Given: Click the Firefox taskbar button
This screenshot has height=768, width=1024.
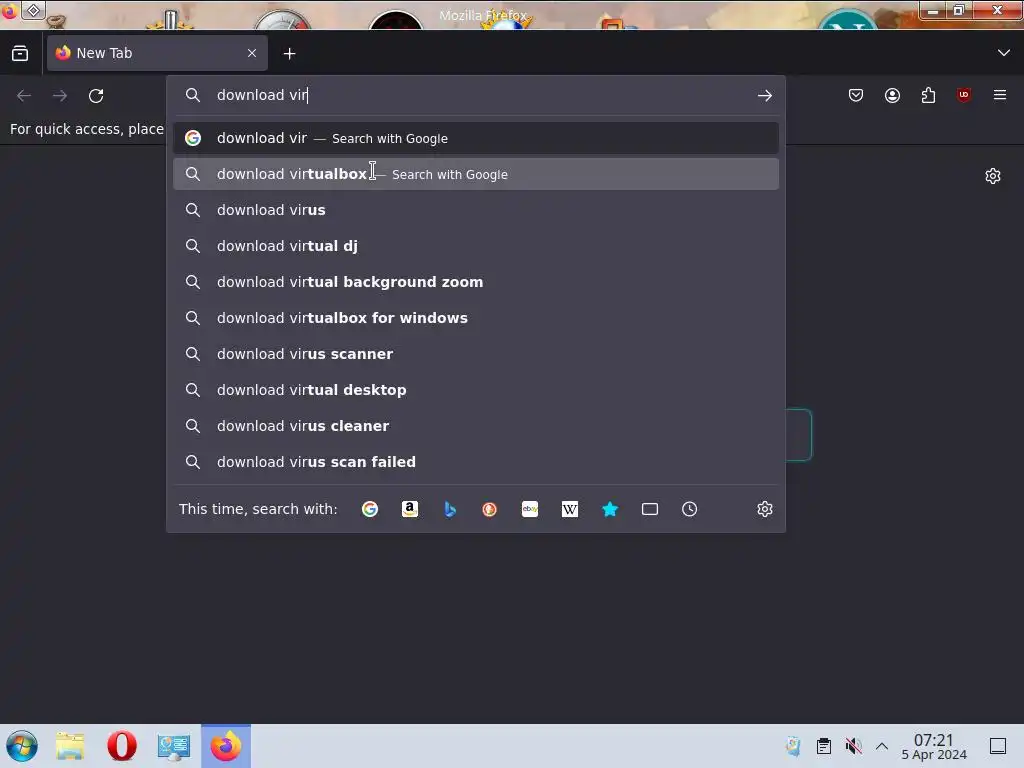Looking at the screenshot, I should [x=226, y=746].
